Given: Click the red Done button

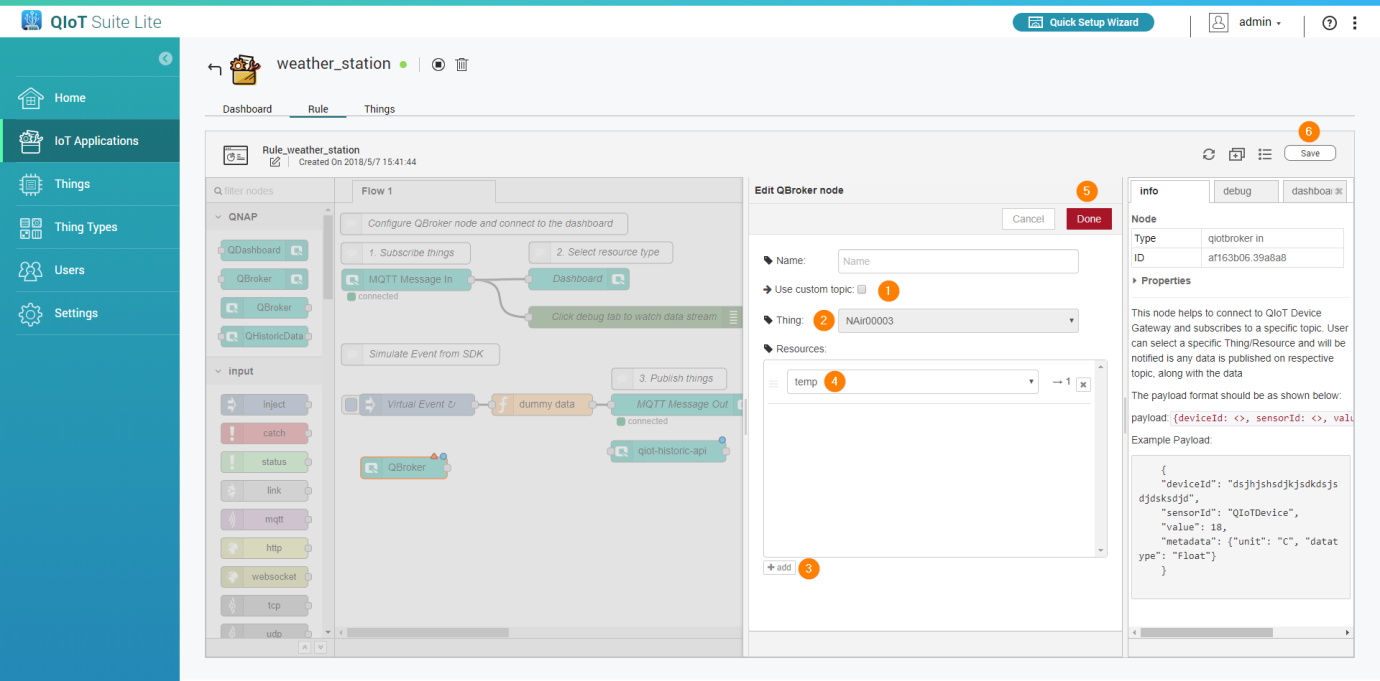Looking at the screenshot, I should pos(1088,219).
